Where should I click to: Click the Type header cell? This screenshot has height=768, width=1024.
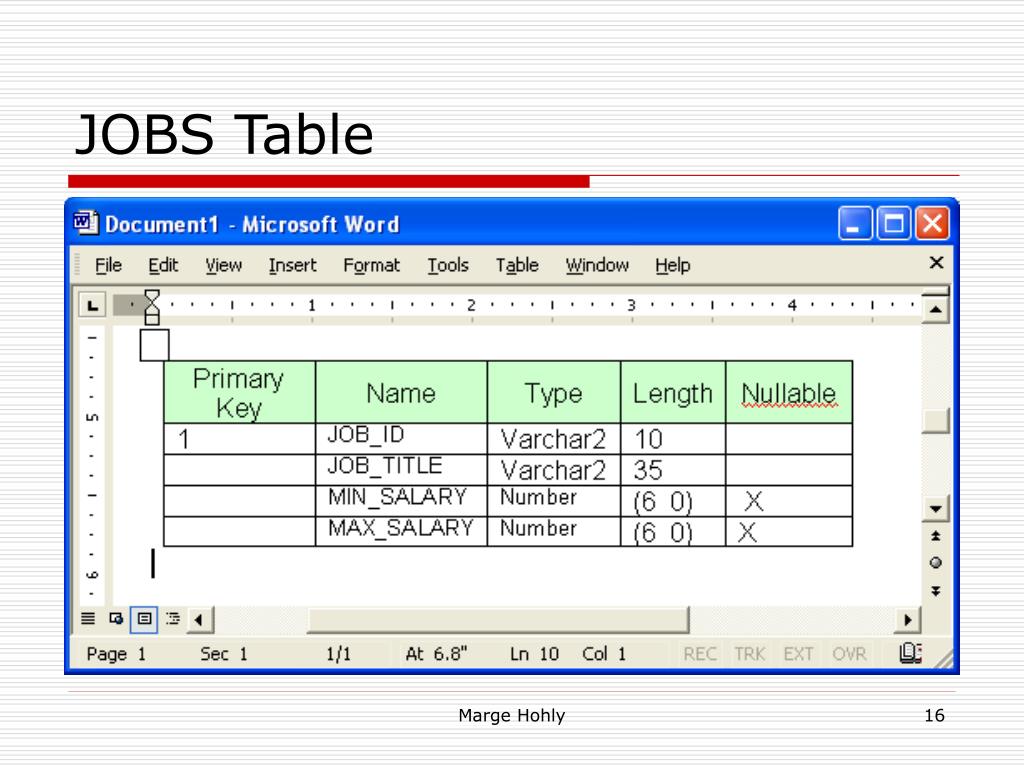click(554, 392)
